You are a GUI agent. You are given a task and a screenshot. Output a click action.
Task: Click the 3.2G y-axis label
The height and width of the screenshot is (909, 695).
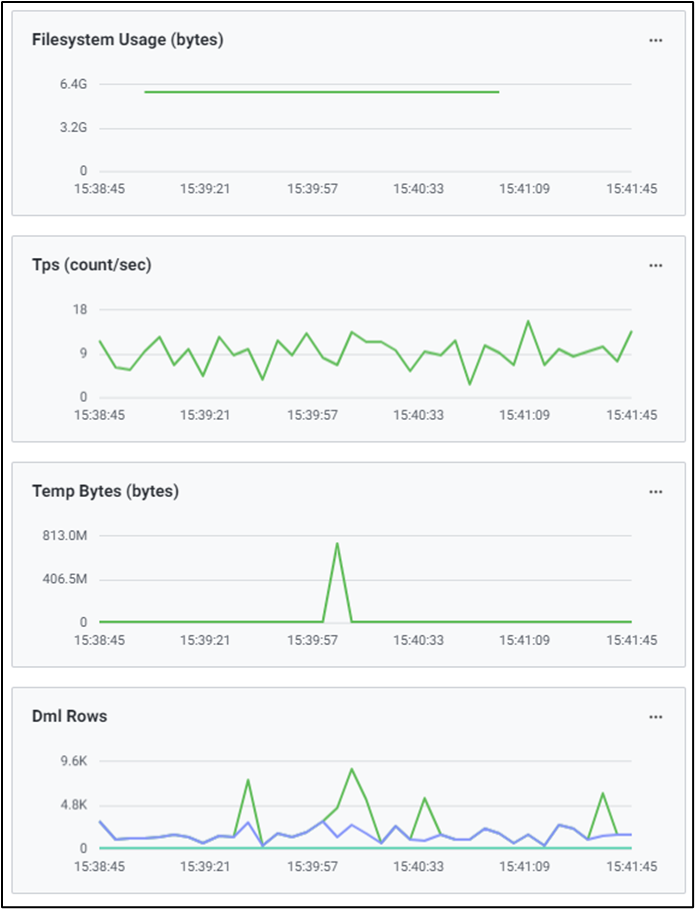click(x=73, y=128)
